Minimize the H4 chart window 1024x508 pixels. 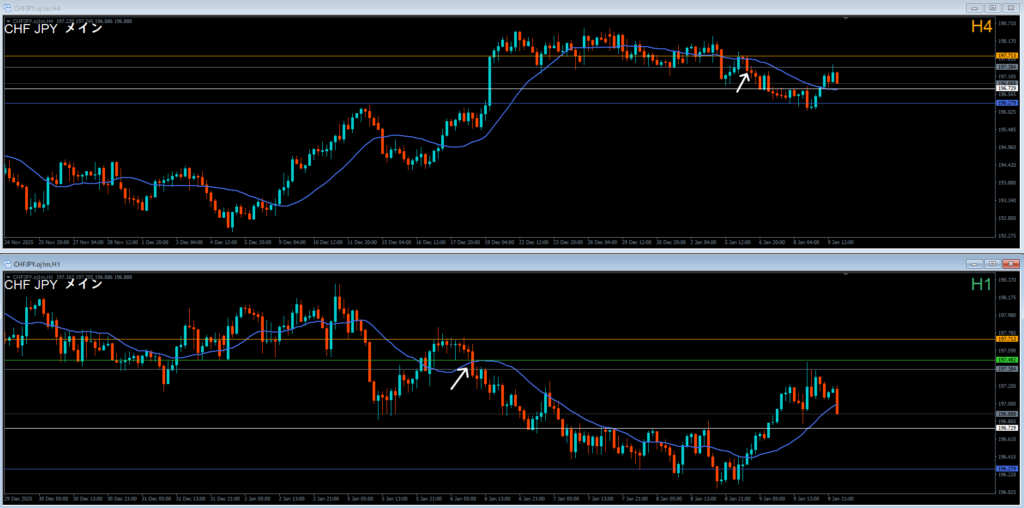pyautogui.click(x=975, y=8)
